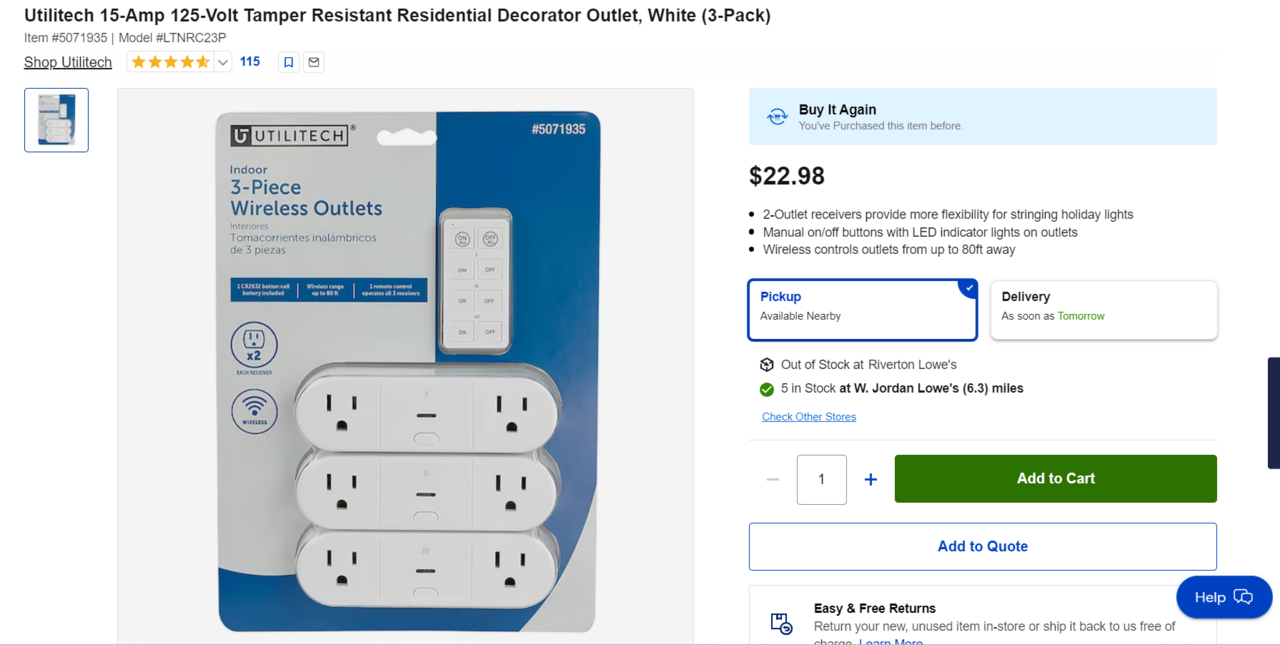This screenshot has height=645, width=1280.
Task: Click the four-and-a-half star rating
Action: click(x=171, y=62)
